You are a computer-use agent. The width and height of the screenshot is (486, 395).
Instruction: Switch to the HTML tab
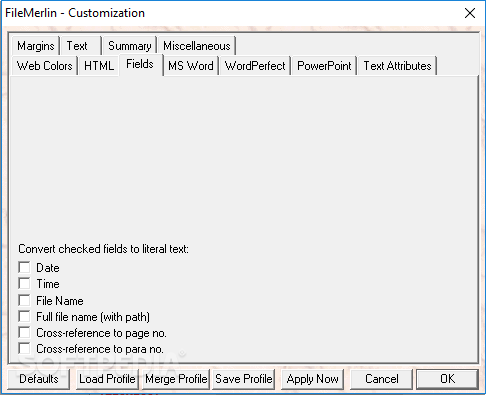99,66
